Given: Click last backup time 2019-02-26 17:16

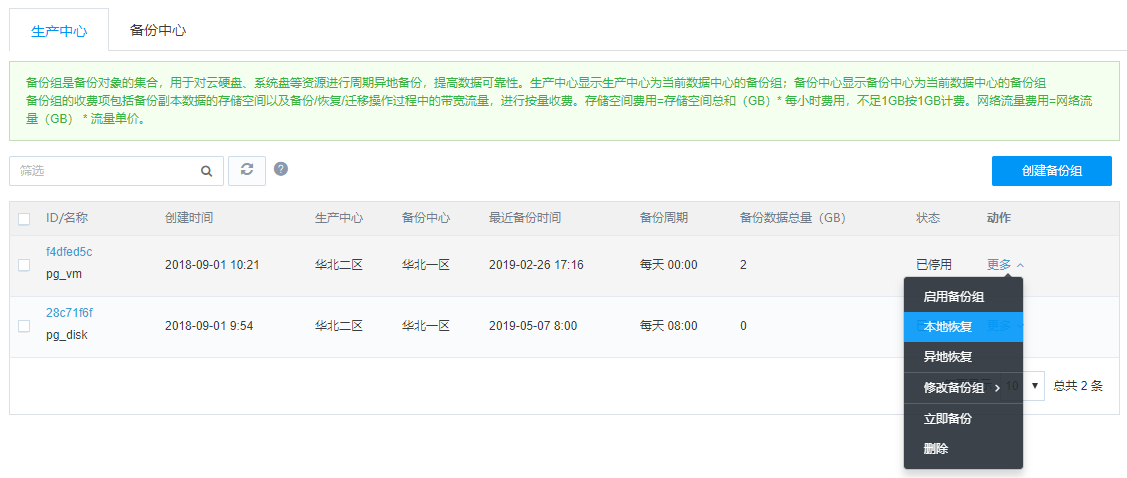Looking at the screenshot, I should tap(536, 265).
